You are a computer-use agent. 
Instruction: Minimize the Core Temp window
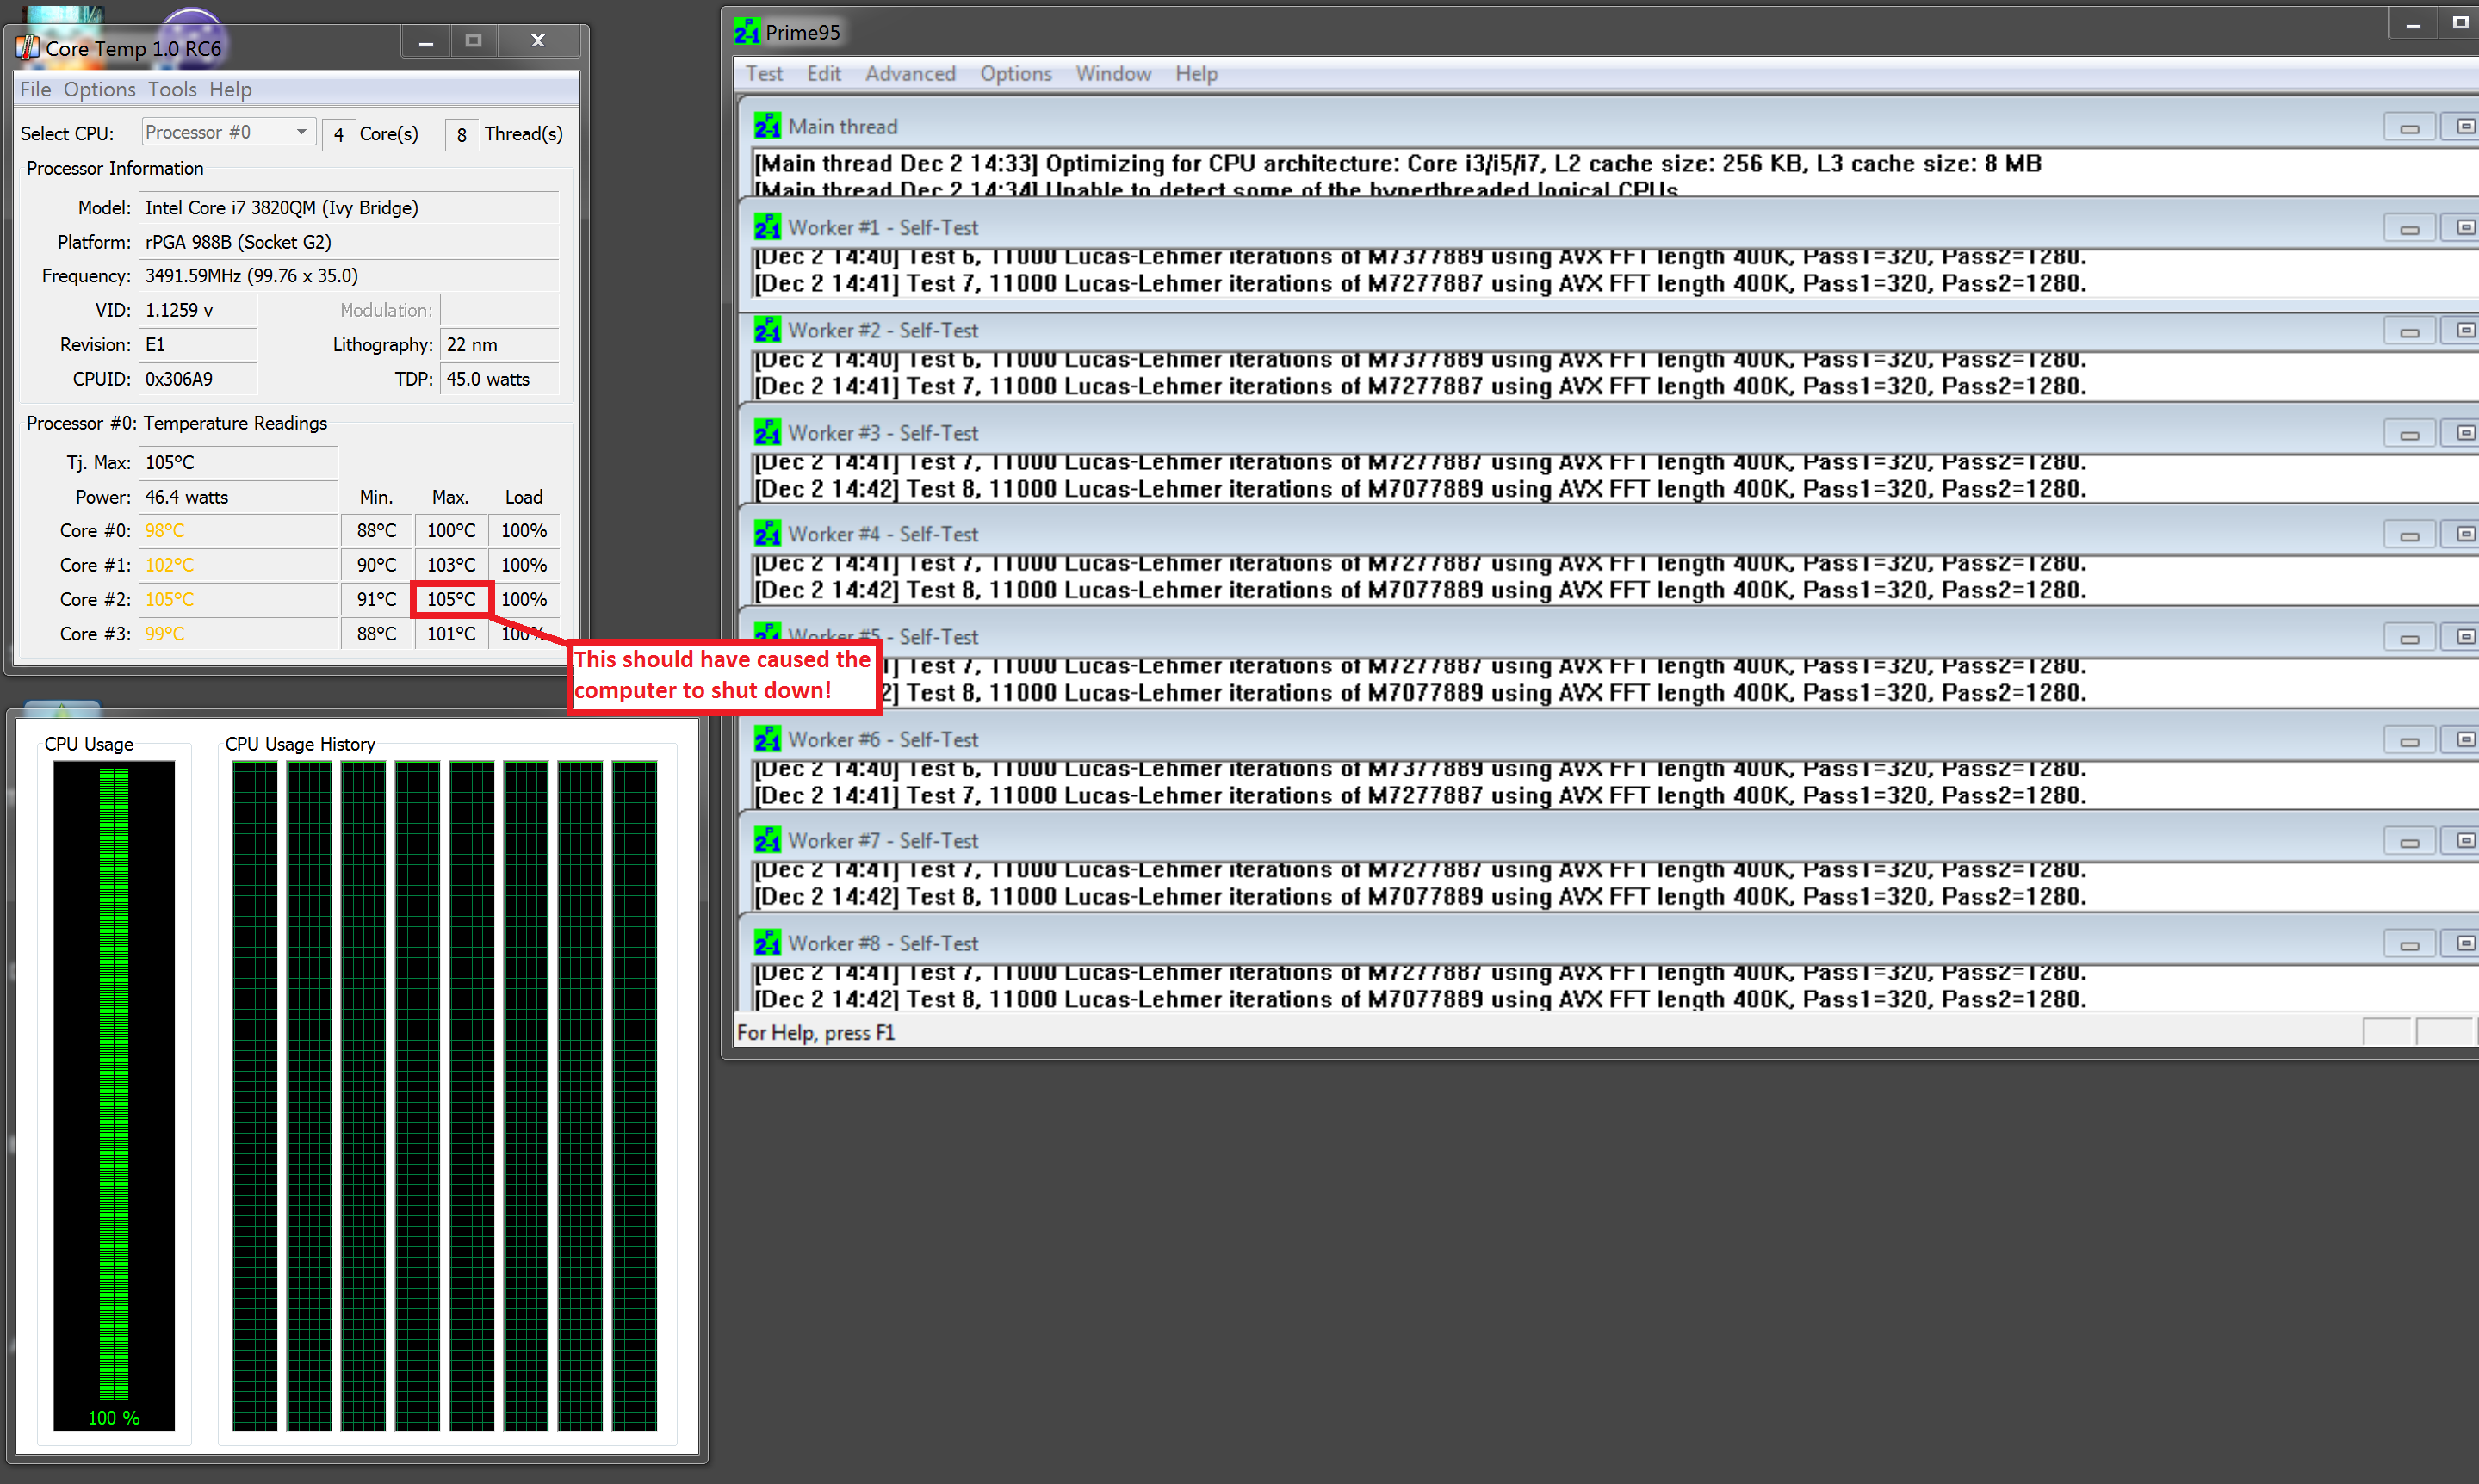point(425,42)
